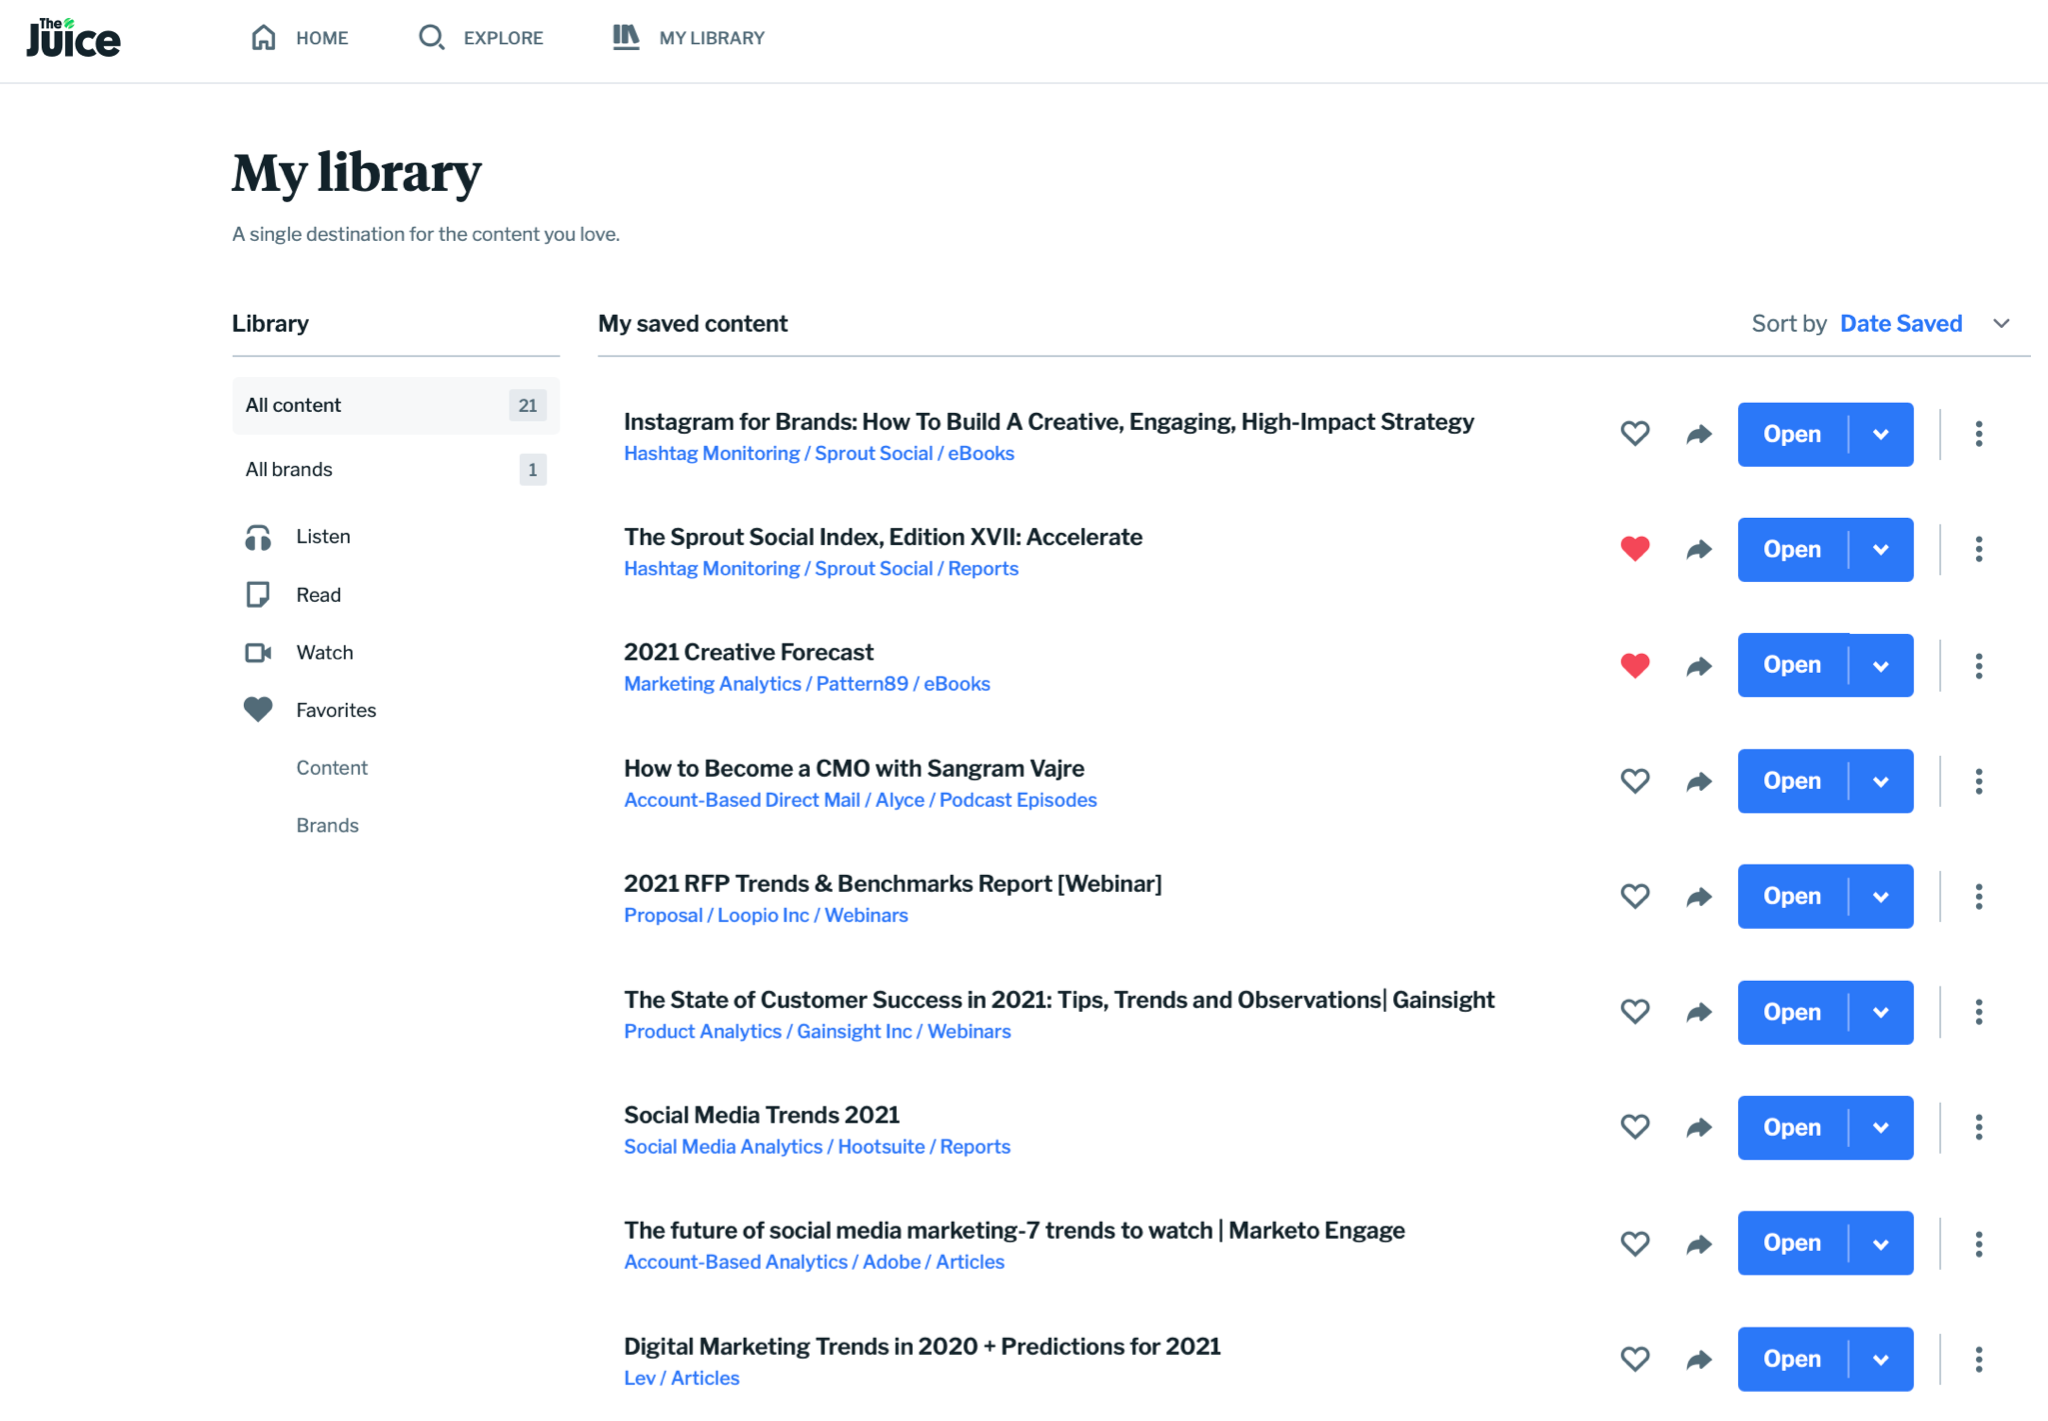Expand Open button arrow for Sprout Social Index
2048x1421 pixels.
point(1881,550)
